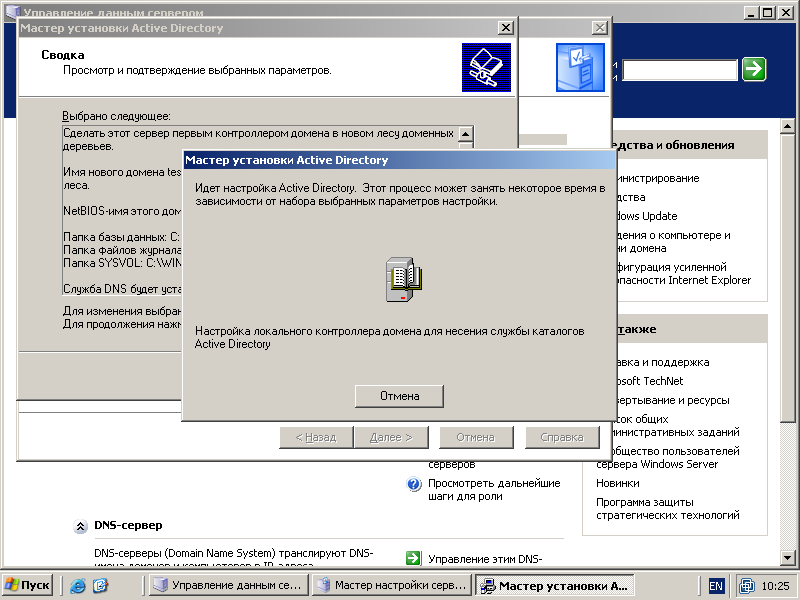
Task: Open the deployment and resources link
Action: [672, 400]
